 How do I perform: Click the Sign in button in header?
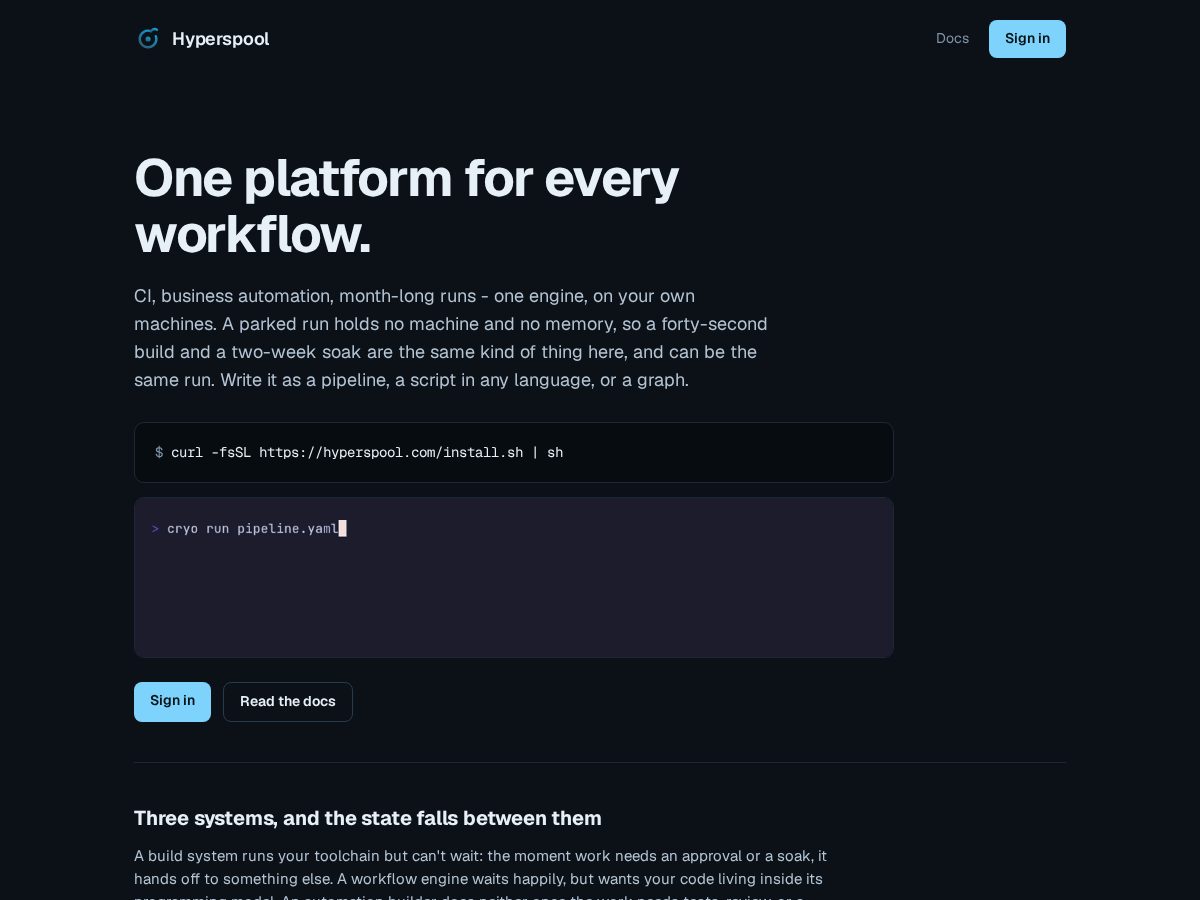coord(1027,39)
